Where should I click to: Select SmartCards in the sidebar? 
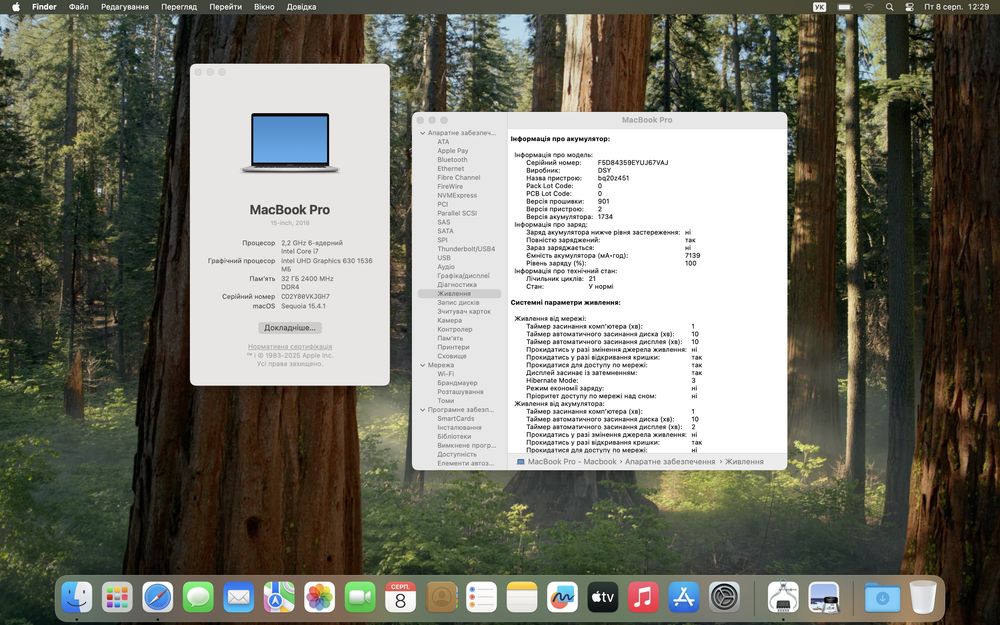(x=456, y=419)
